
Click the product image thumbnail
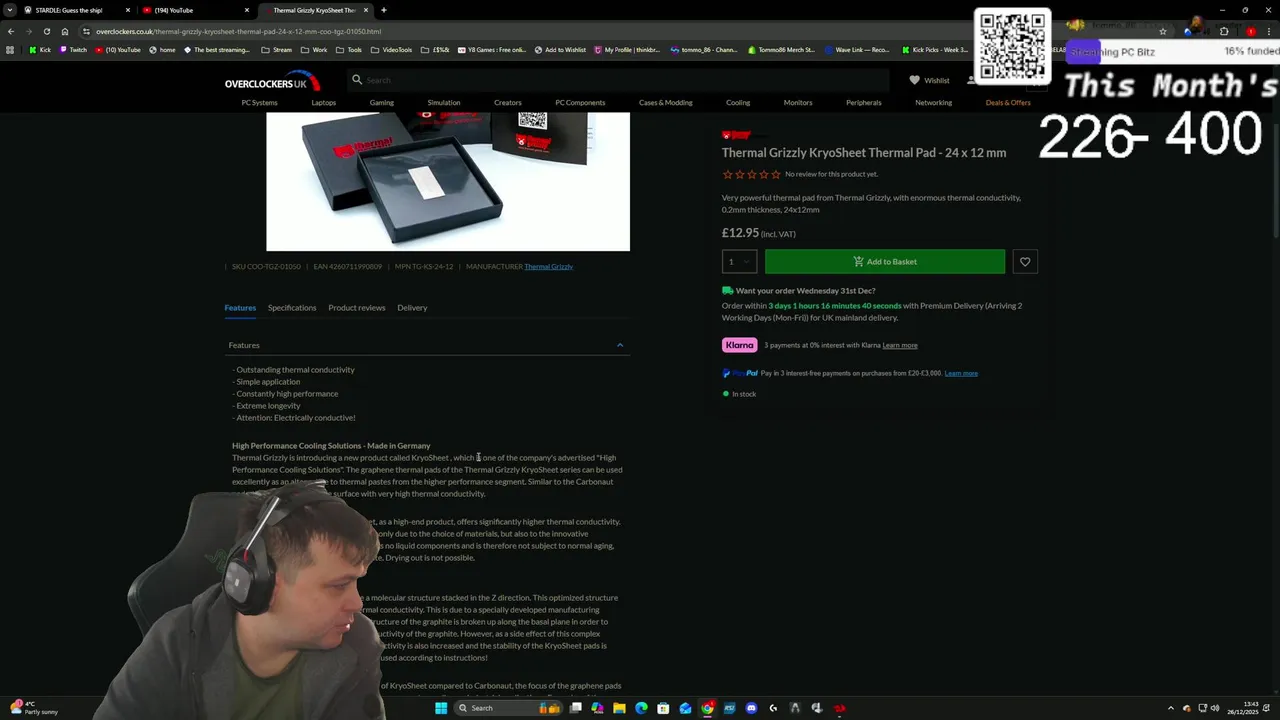pyautogui.click(x=448, y=180)
